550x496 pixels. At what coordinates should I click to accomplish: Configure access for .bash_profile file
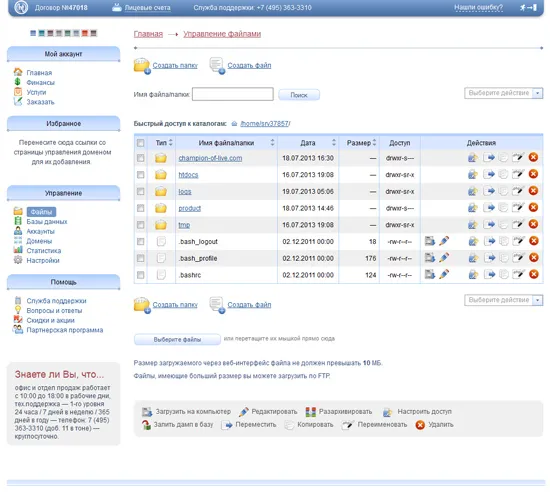coord(473,258)
